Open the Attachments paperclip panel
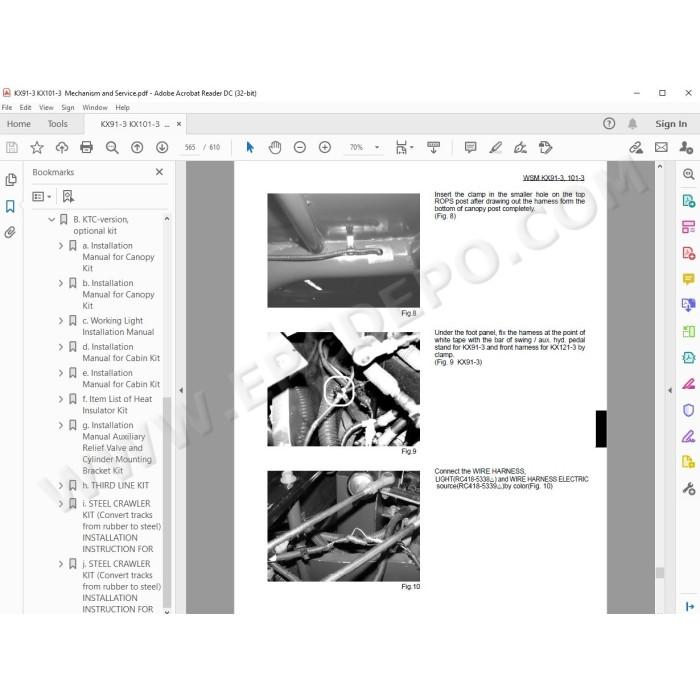Viewport: 700px width, 700px height. pyautogui.click(x=10, y=232)
